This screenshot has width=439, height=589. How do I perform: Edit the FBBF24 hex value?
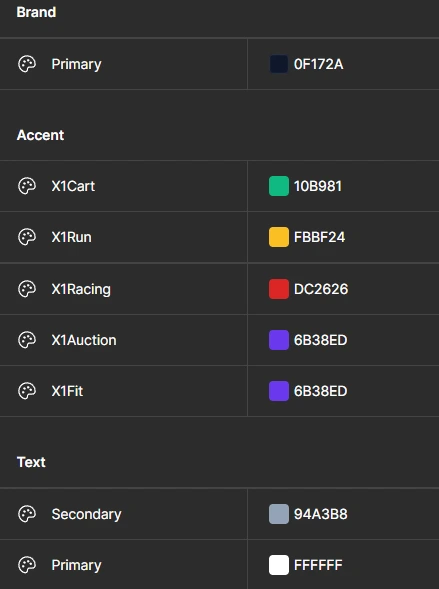click(x=319, y=237)
